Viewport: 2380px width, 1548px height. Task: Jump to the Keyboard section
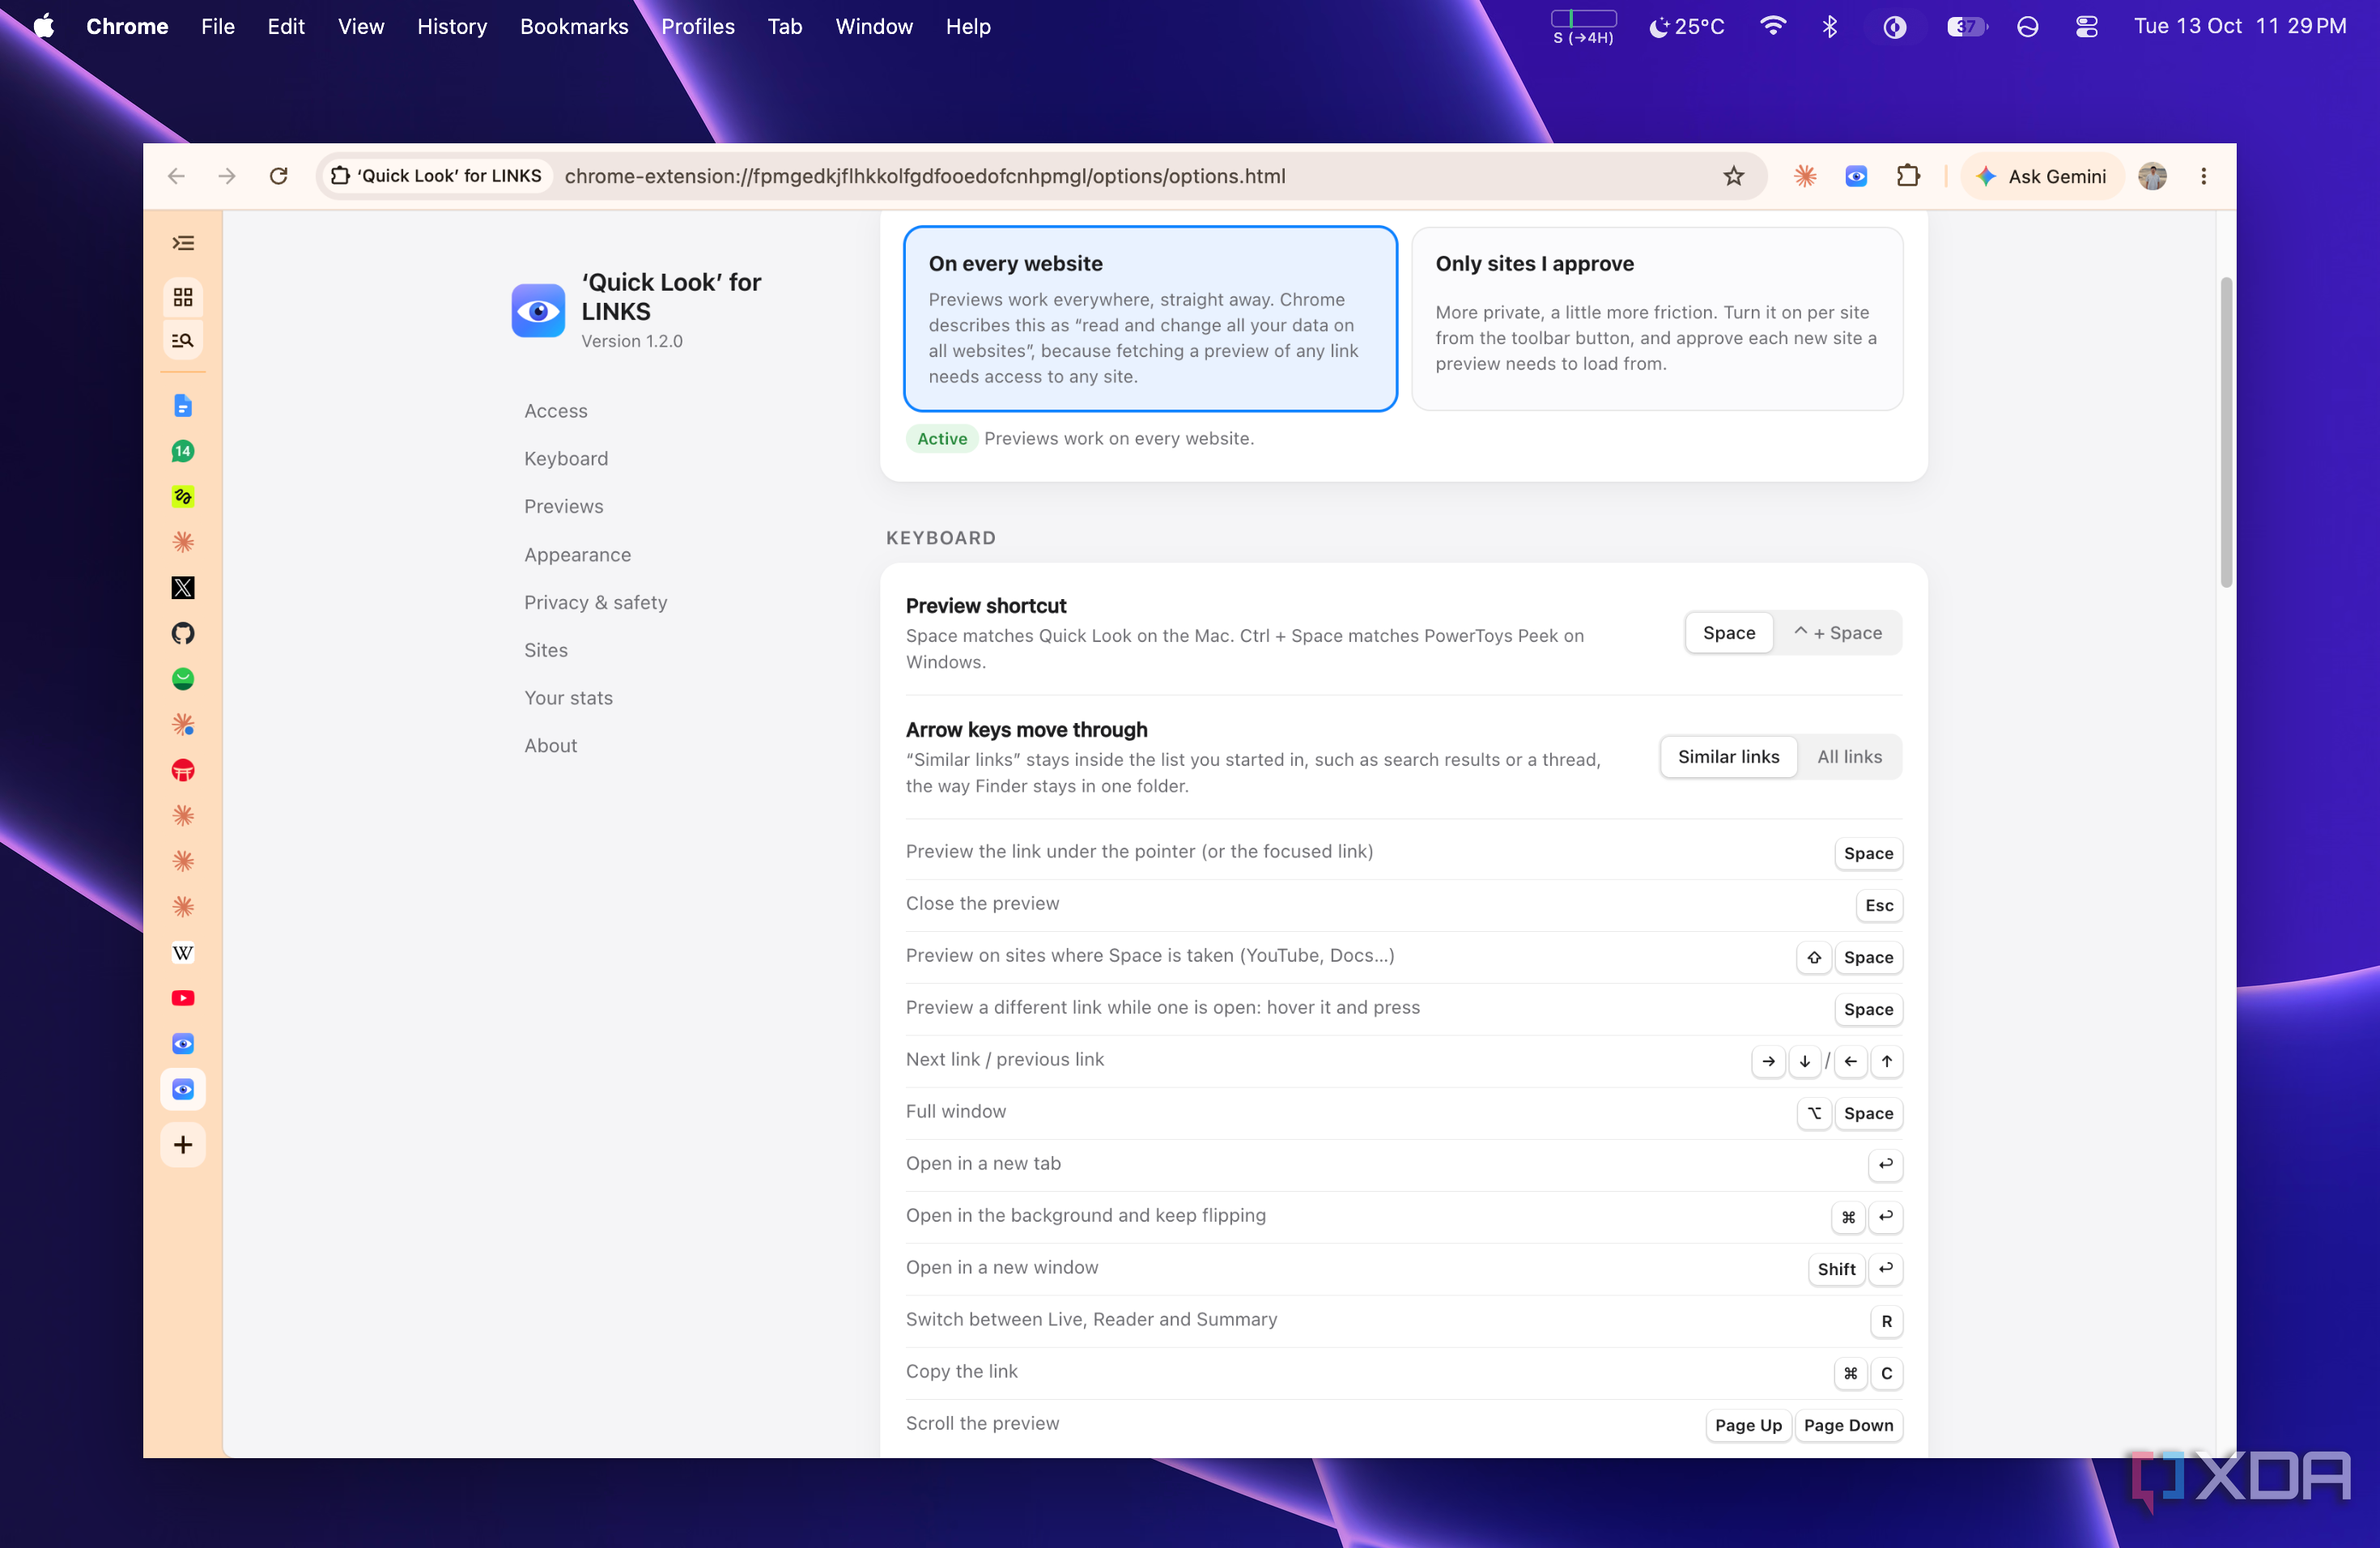point(566,459)
